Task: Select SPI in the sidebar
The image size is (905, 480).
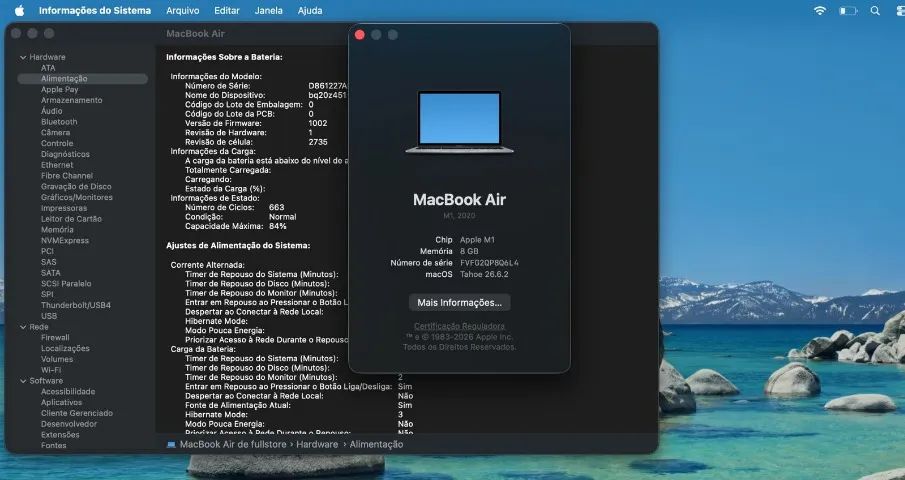Action: [47, 294]
